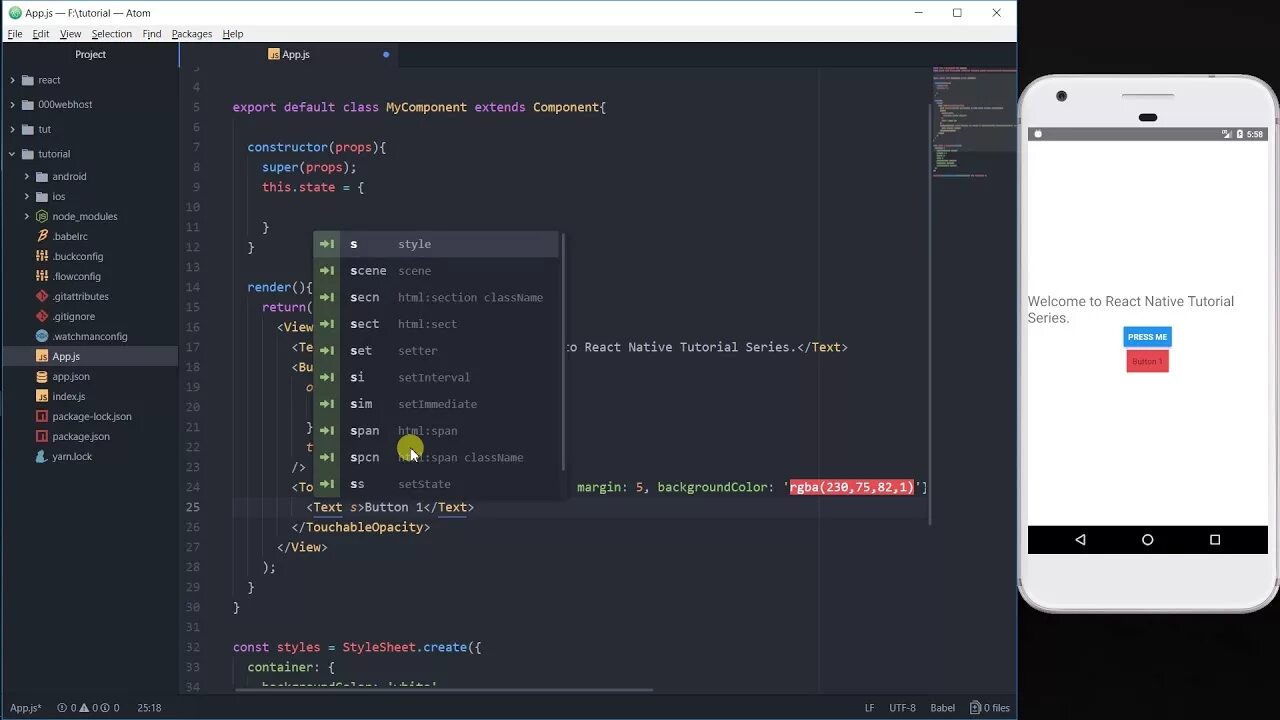Switch to the App.js editor tab
1280x720 pixels.
point(289,54)
